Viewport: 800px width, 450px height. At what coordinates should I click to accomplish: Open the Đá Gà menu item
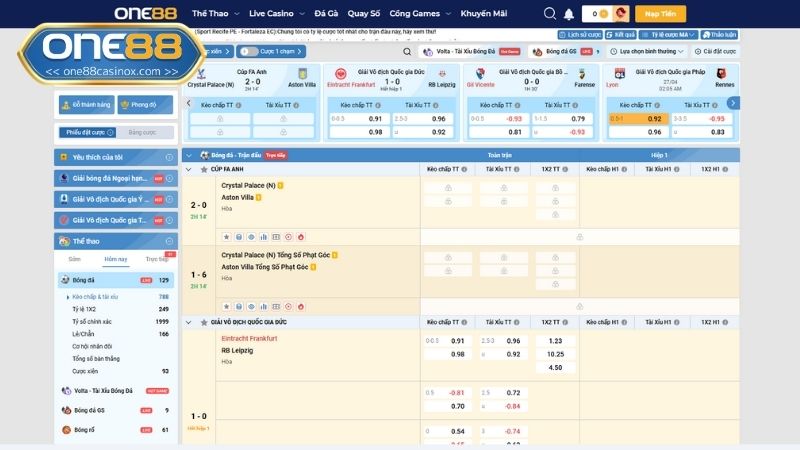click(x=326, y=14)
